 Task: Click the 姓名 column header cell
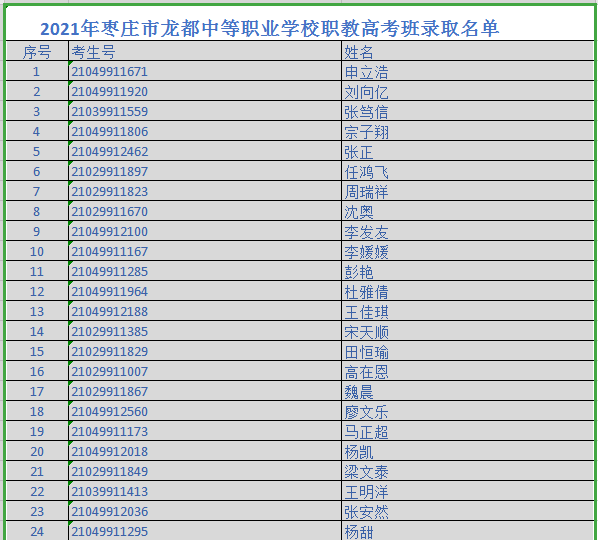click(x=468, y=51)
